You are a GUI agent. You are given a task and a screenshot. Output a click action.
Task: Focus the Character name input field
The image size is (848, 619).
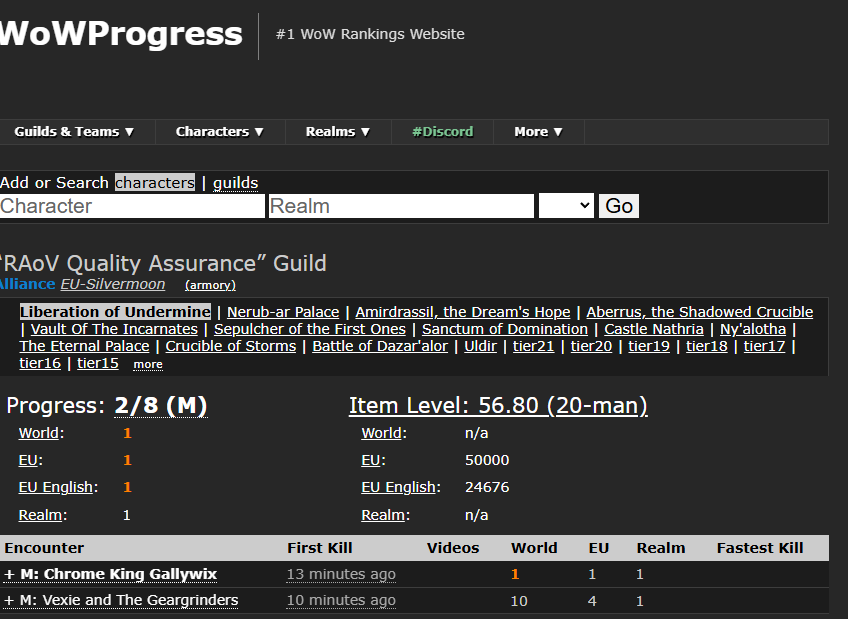point(132,206)
